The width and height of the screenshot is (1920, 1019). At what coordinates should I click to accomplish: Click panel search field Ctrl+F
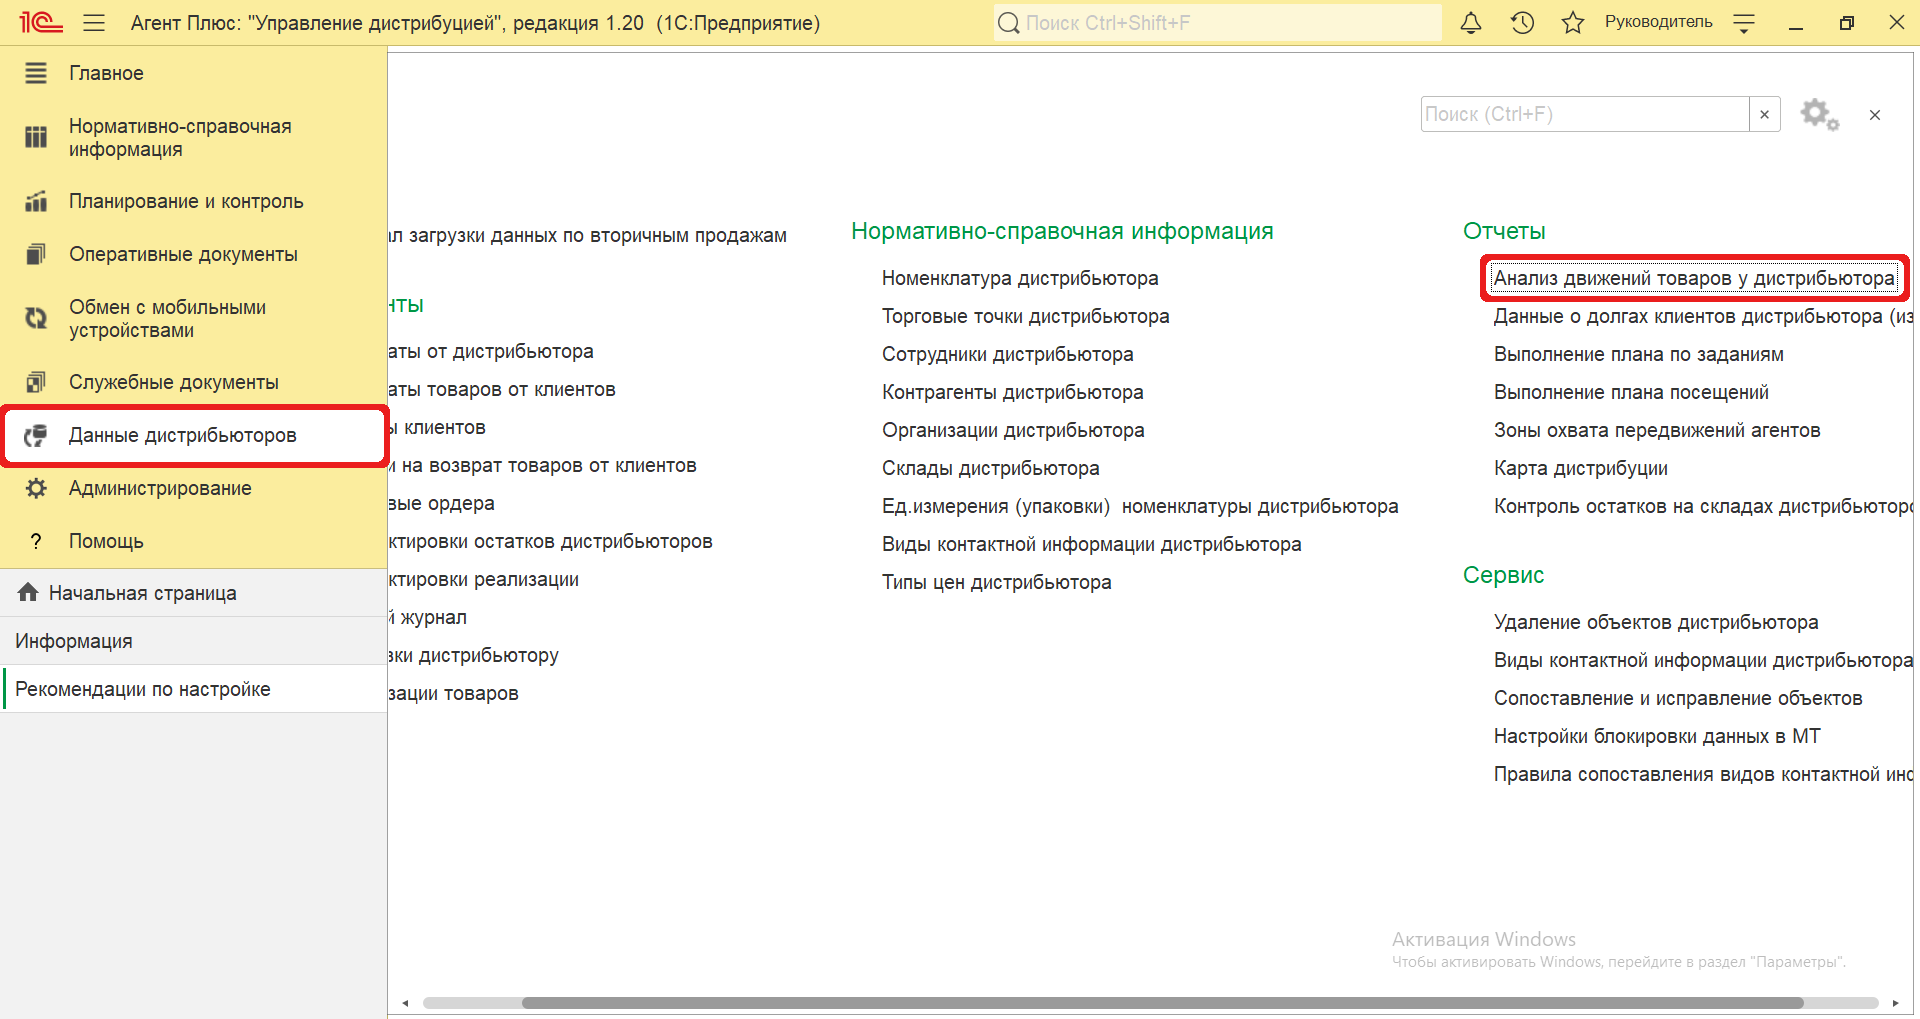(1585, 114)
